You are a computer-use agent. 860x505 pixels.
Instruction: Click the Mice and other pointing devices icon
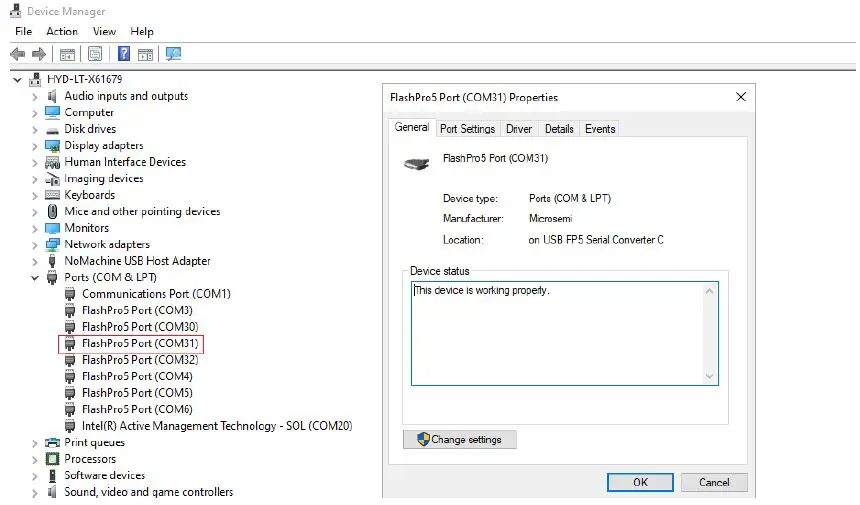(x=52, y=212)
